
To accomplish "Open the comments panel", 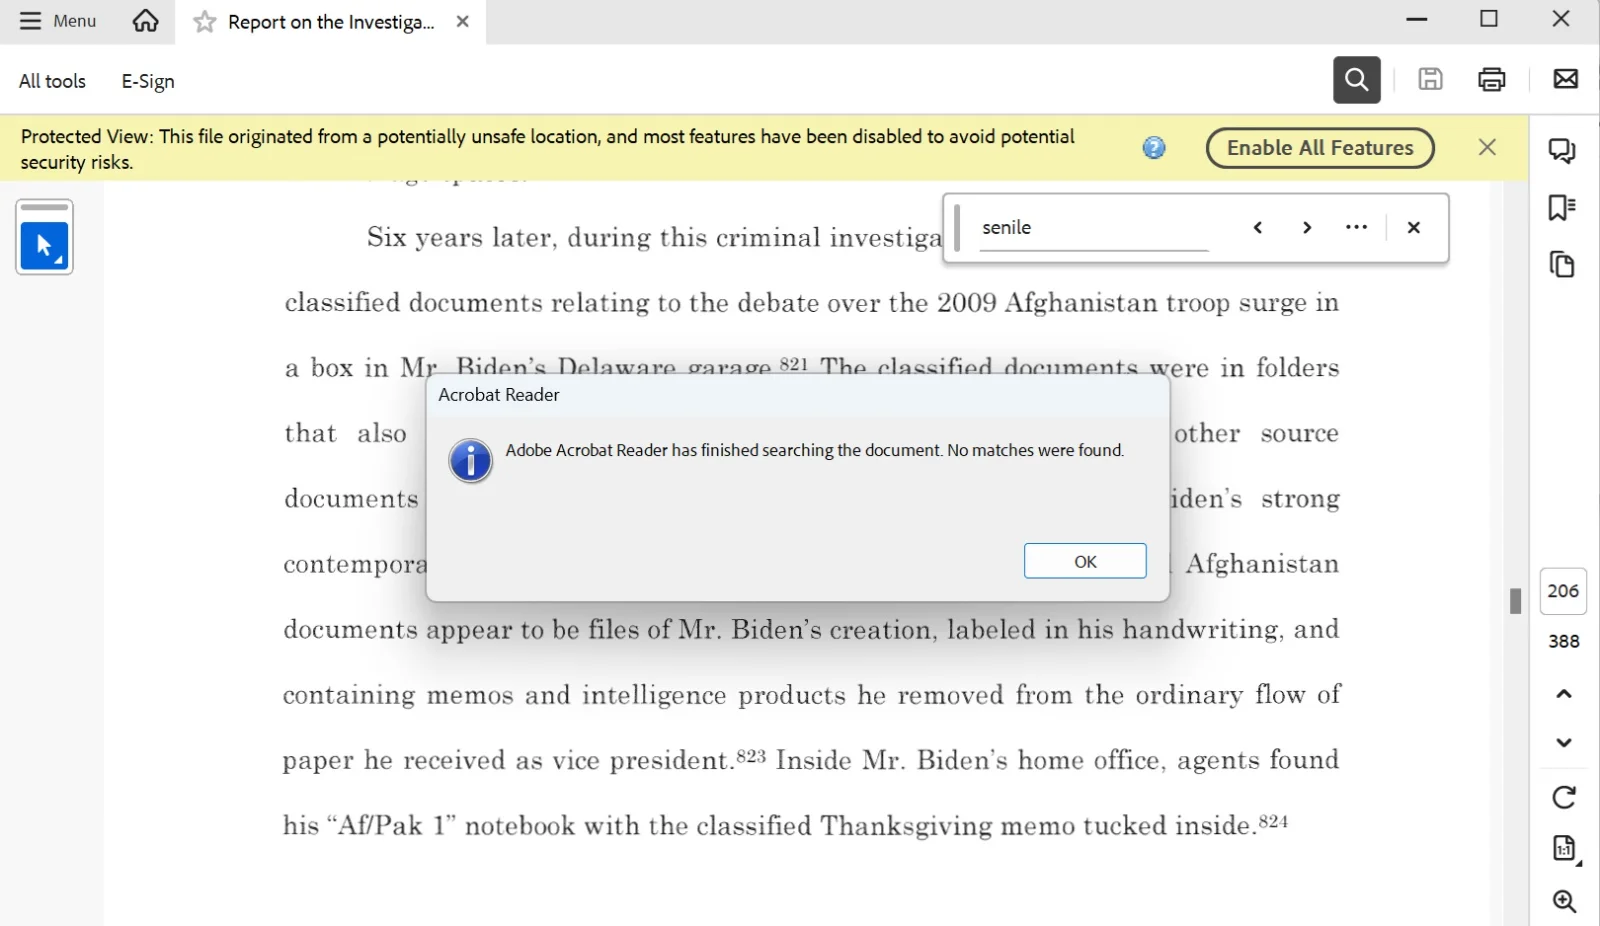I will pos(1562,149).
